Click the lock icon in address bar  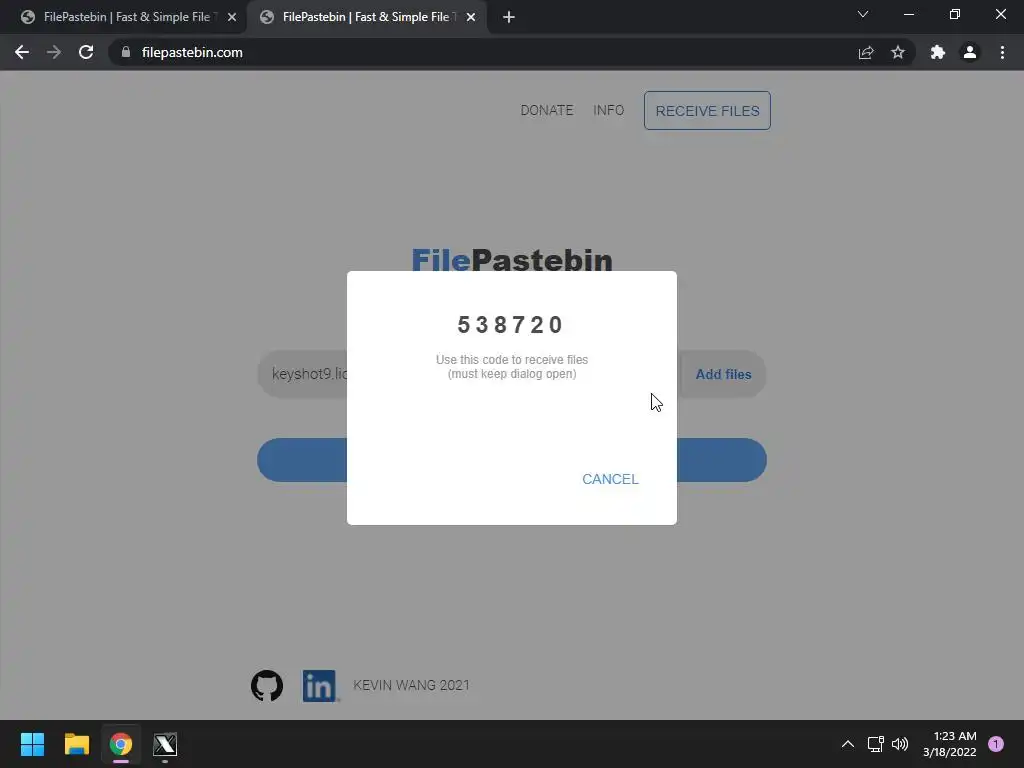tap(126, 52)
